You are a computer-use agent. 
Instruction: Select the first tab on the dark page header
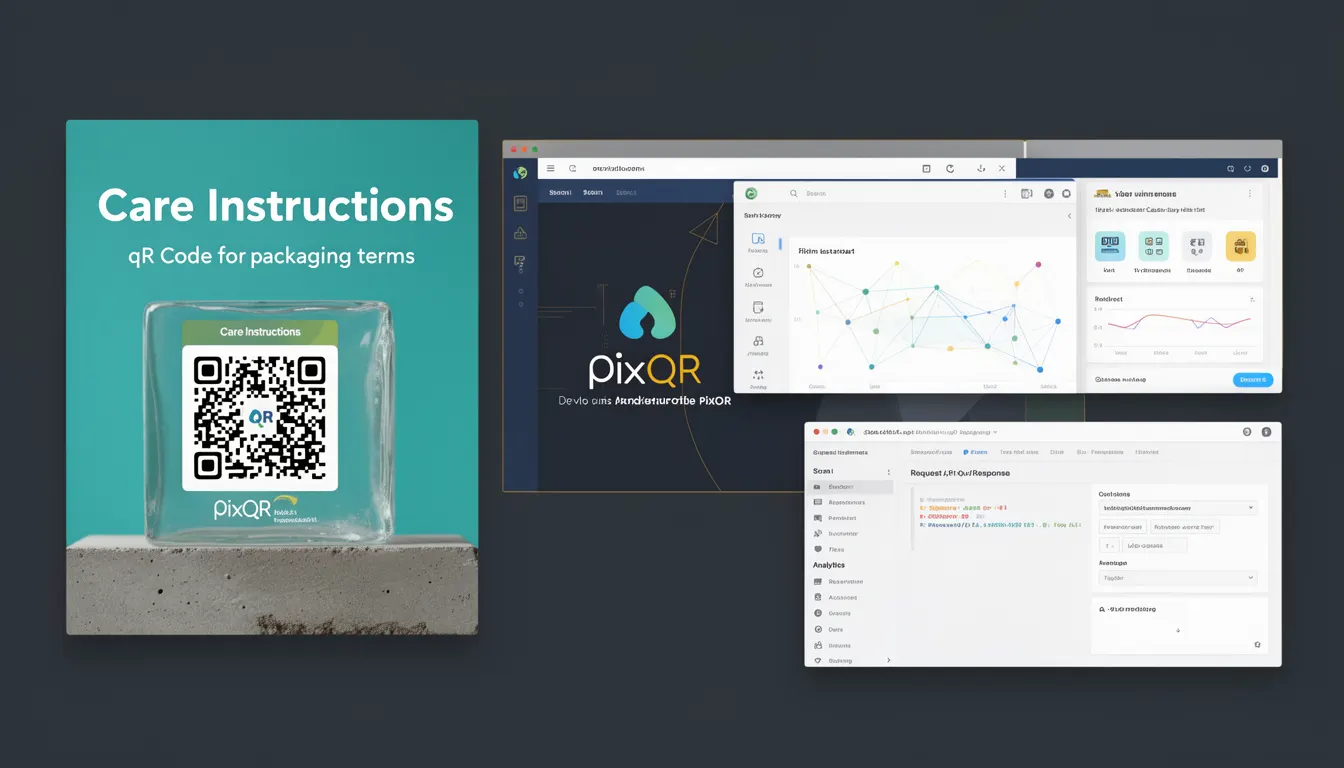click(x=560, y=192)
